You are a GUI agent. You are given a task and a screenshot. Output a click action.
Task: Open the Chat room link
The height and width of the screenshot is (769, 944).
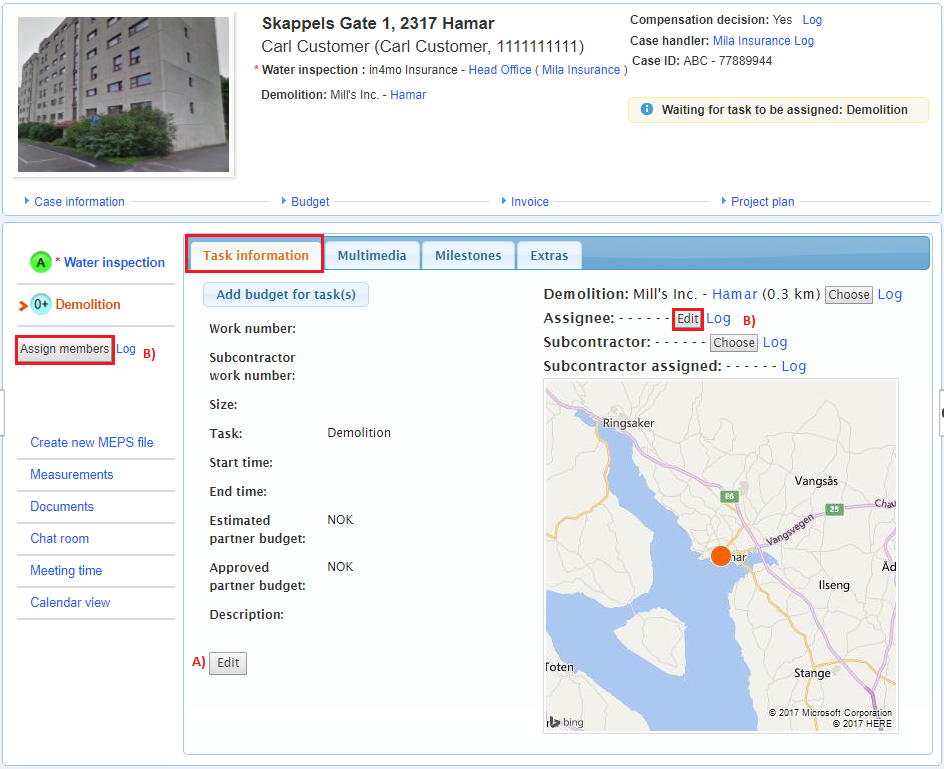coord(59,539)
